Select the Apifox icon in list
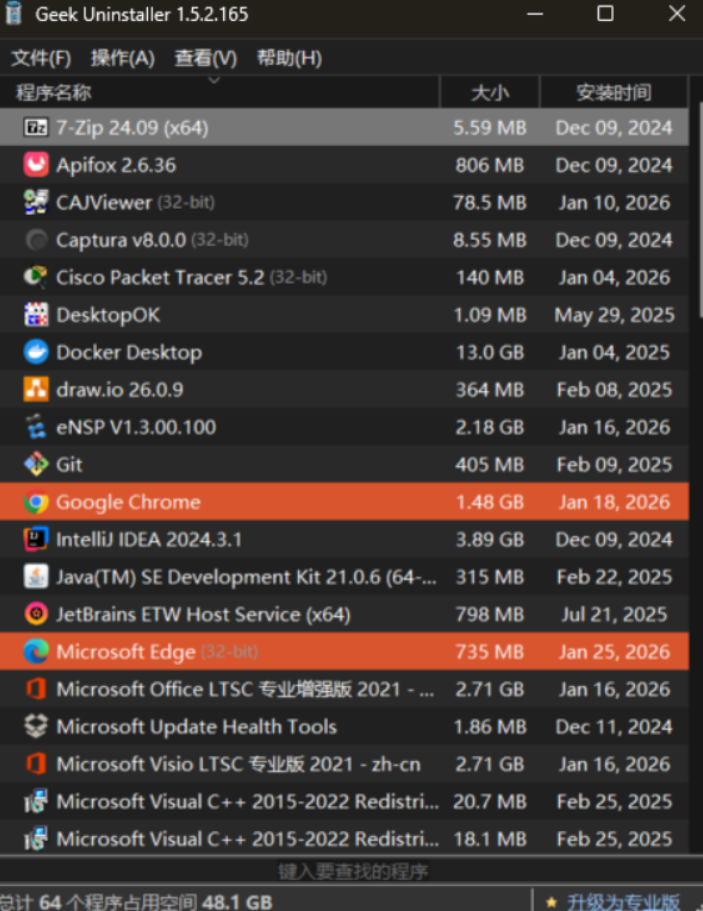703x911 pixels. point(36,165)
